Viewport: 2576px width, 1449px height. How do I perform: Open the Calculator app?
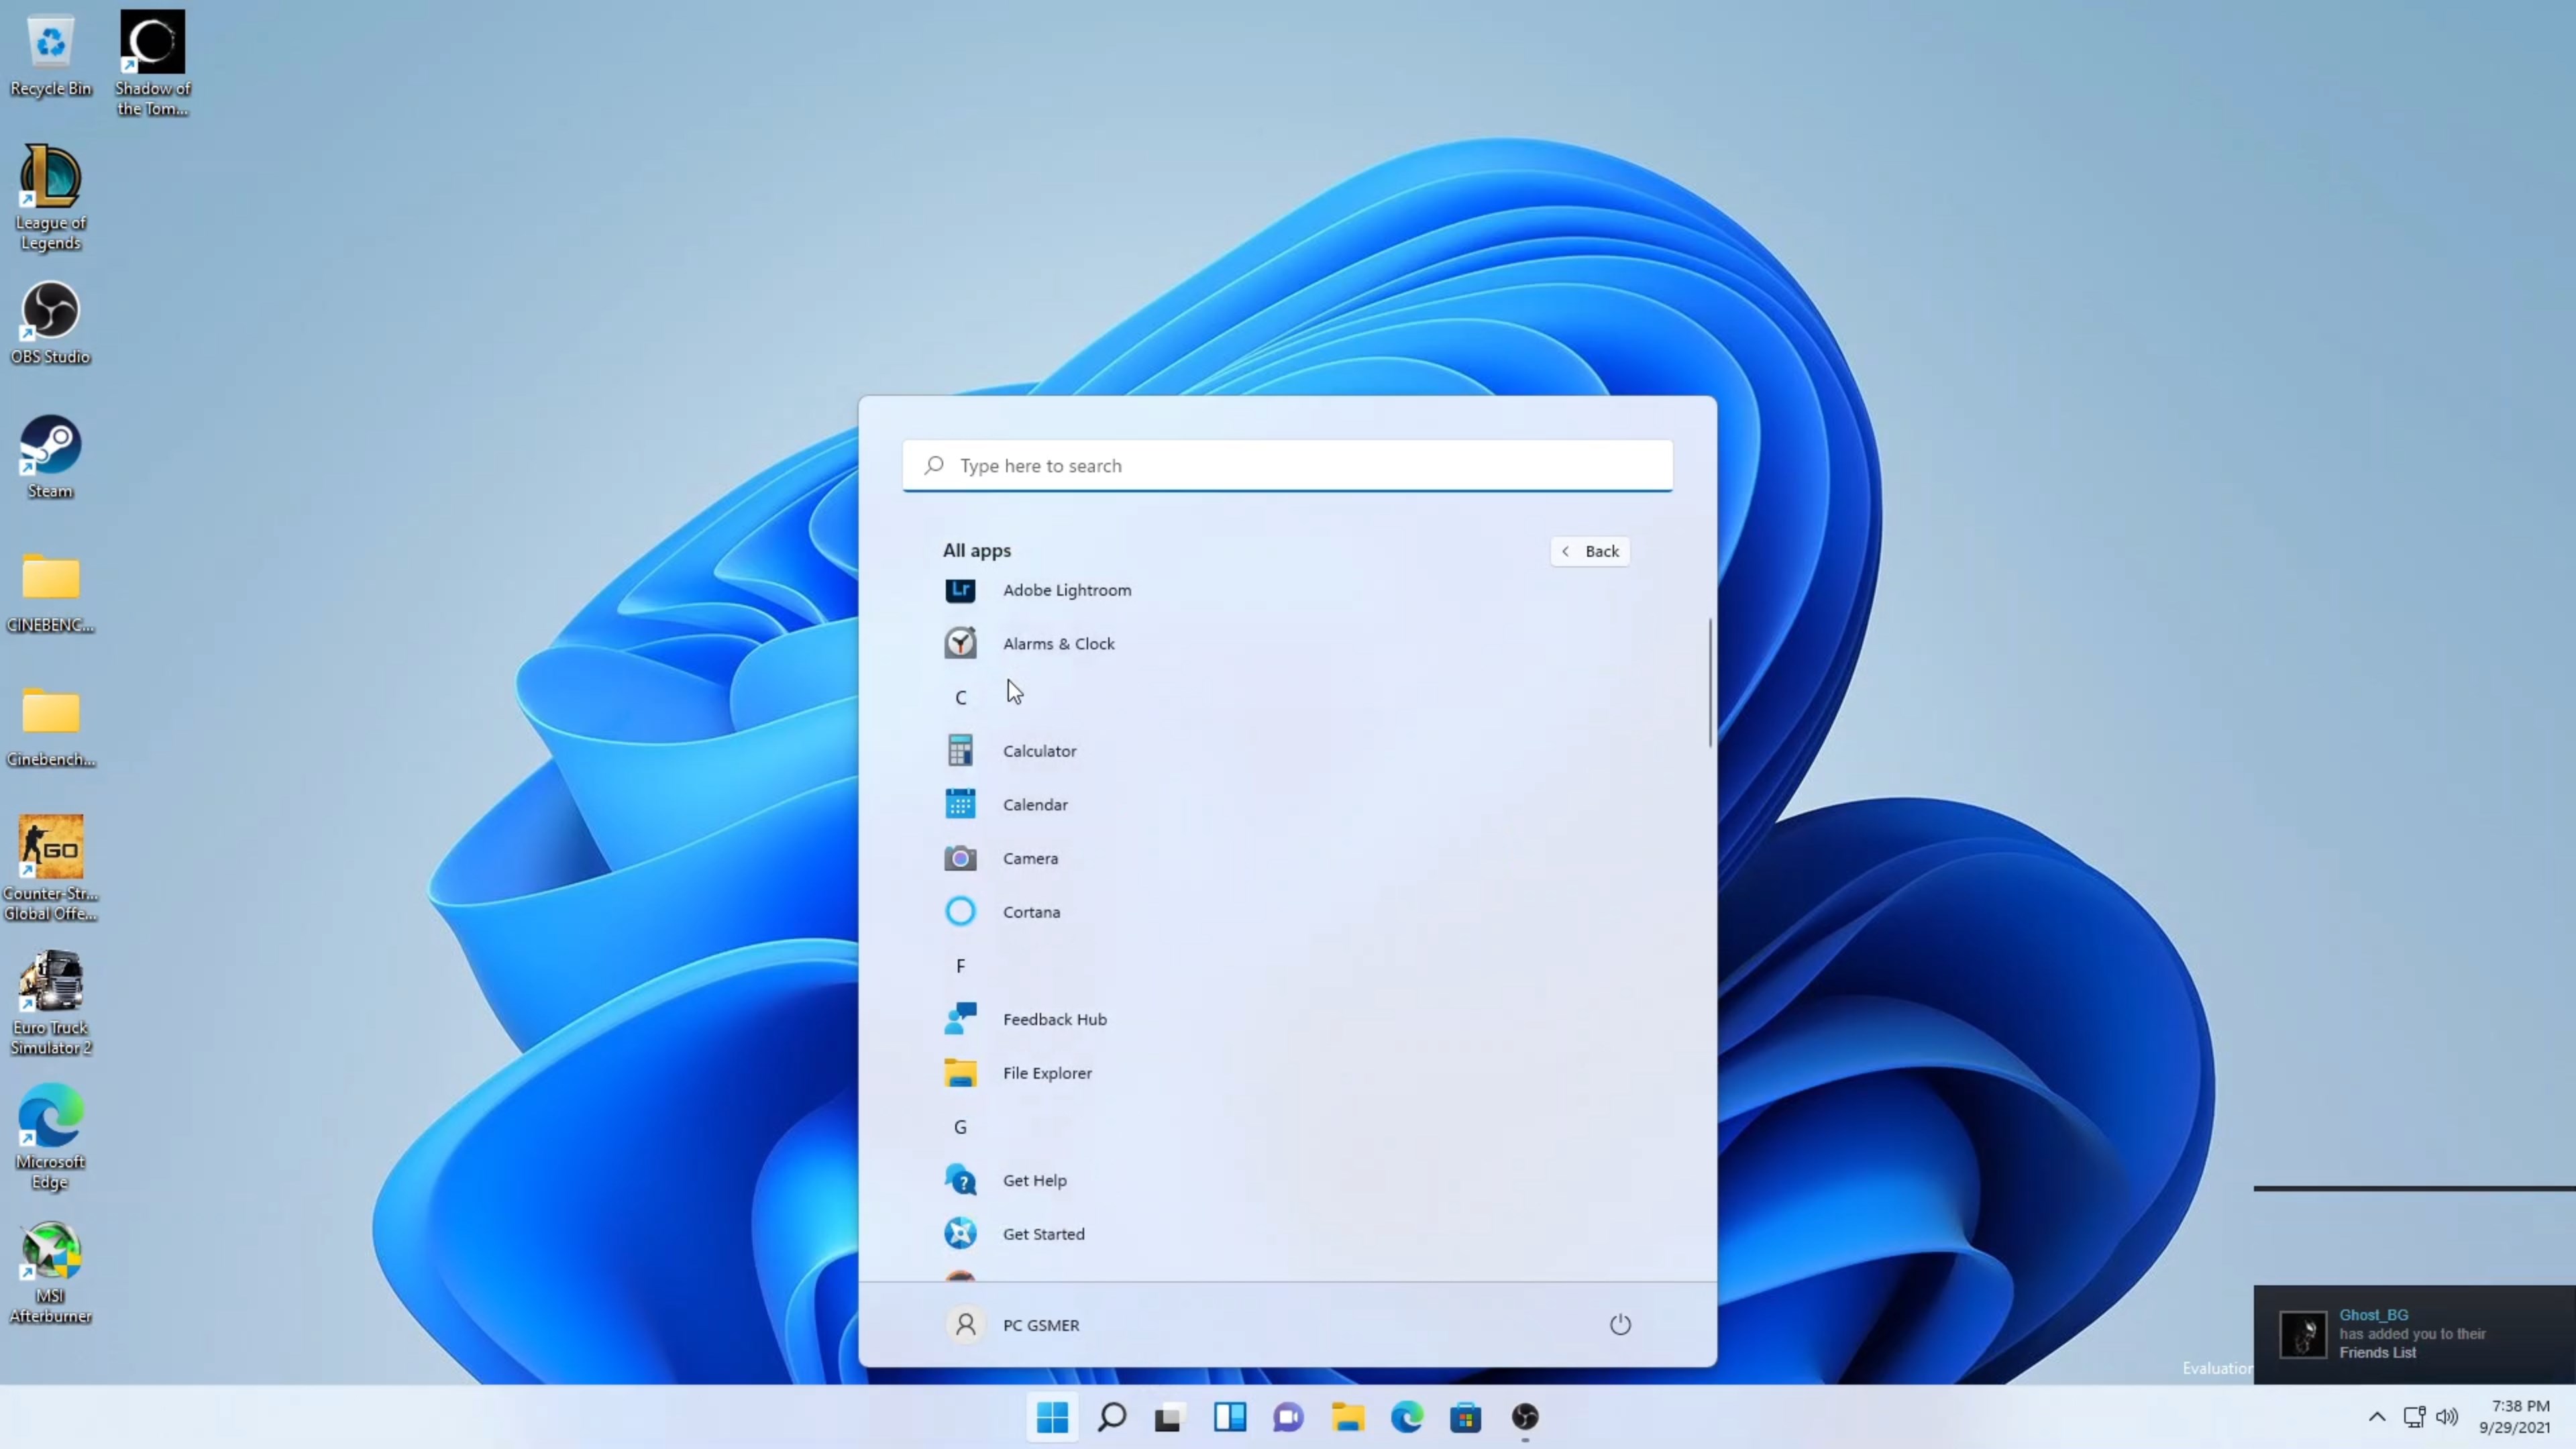[x=1286, y=751]
